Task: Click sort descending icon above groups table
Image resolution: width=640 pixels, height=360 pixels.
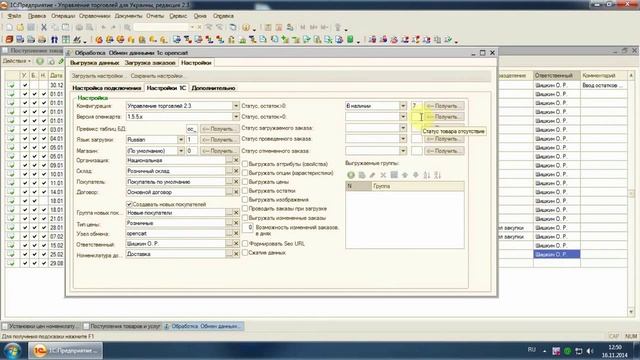Action: [x=438, y=175]
